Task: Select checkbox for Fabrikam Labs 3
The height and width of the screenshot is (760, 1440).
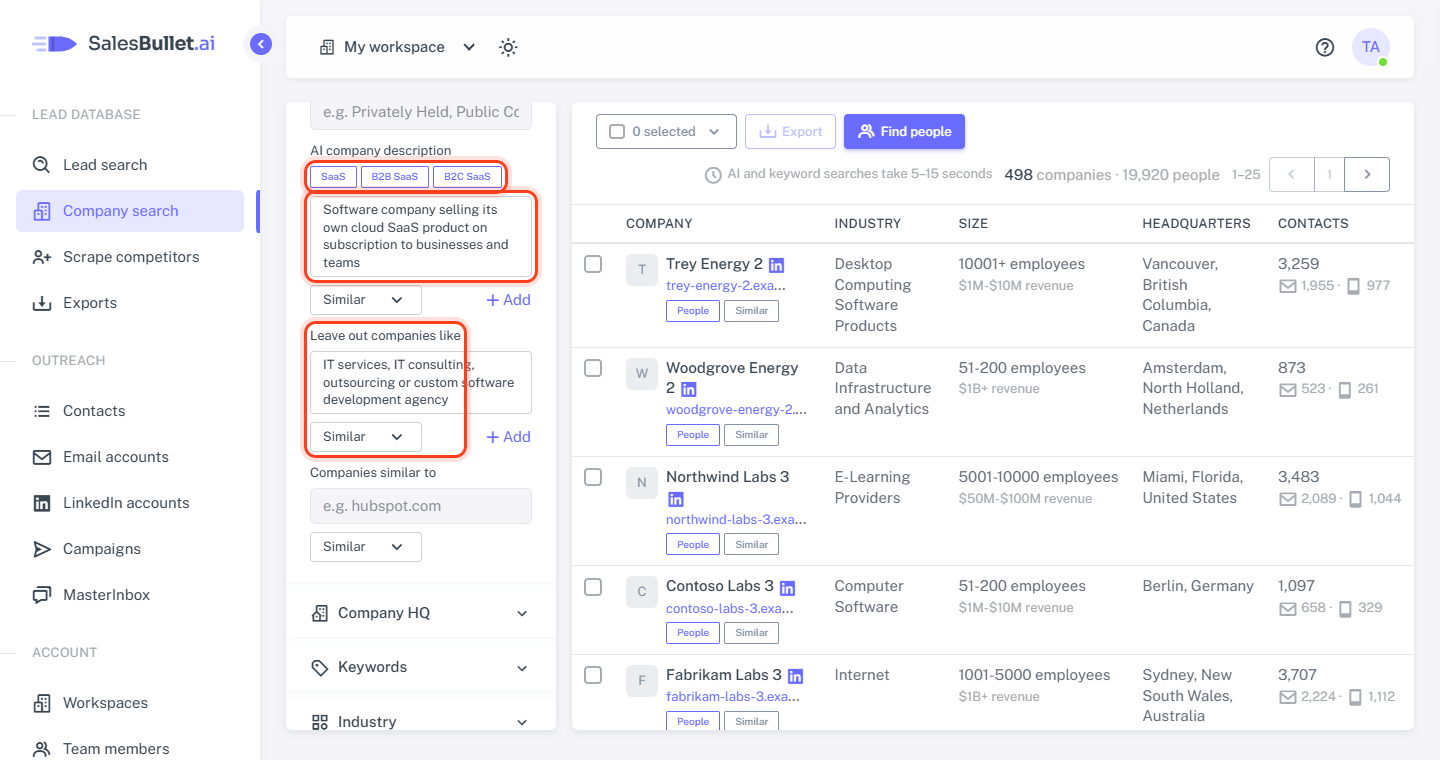Action: pos(593,675)
